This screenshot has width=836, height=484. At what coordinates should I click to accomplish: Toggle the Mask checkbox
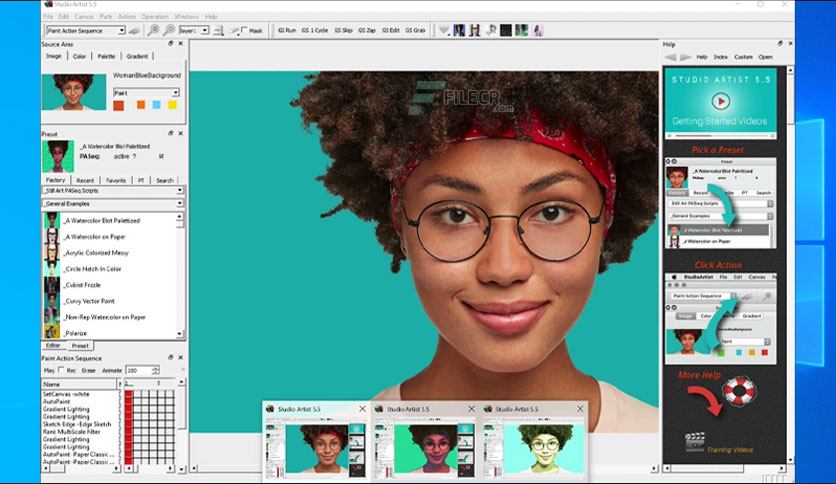(245, 30)
